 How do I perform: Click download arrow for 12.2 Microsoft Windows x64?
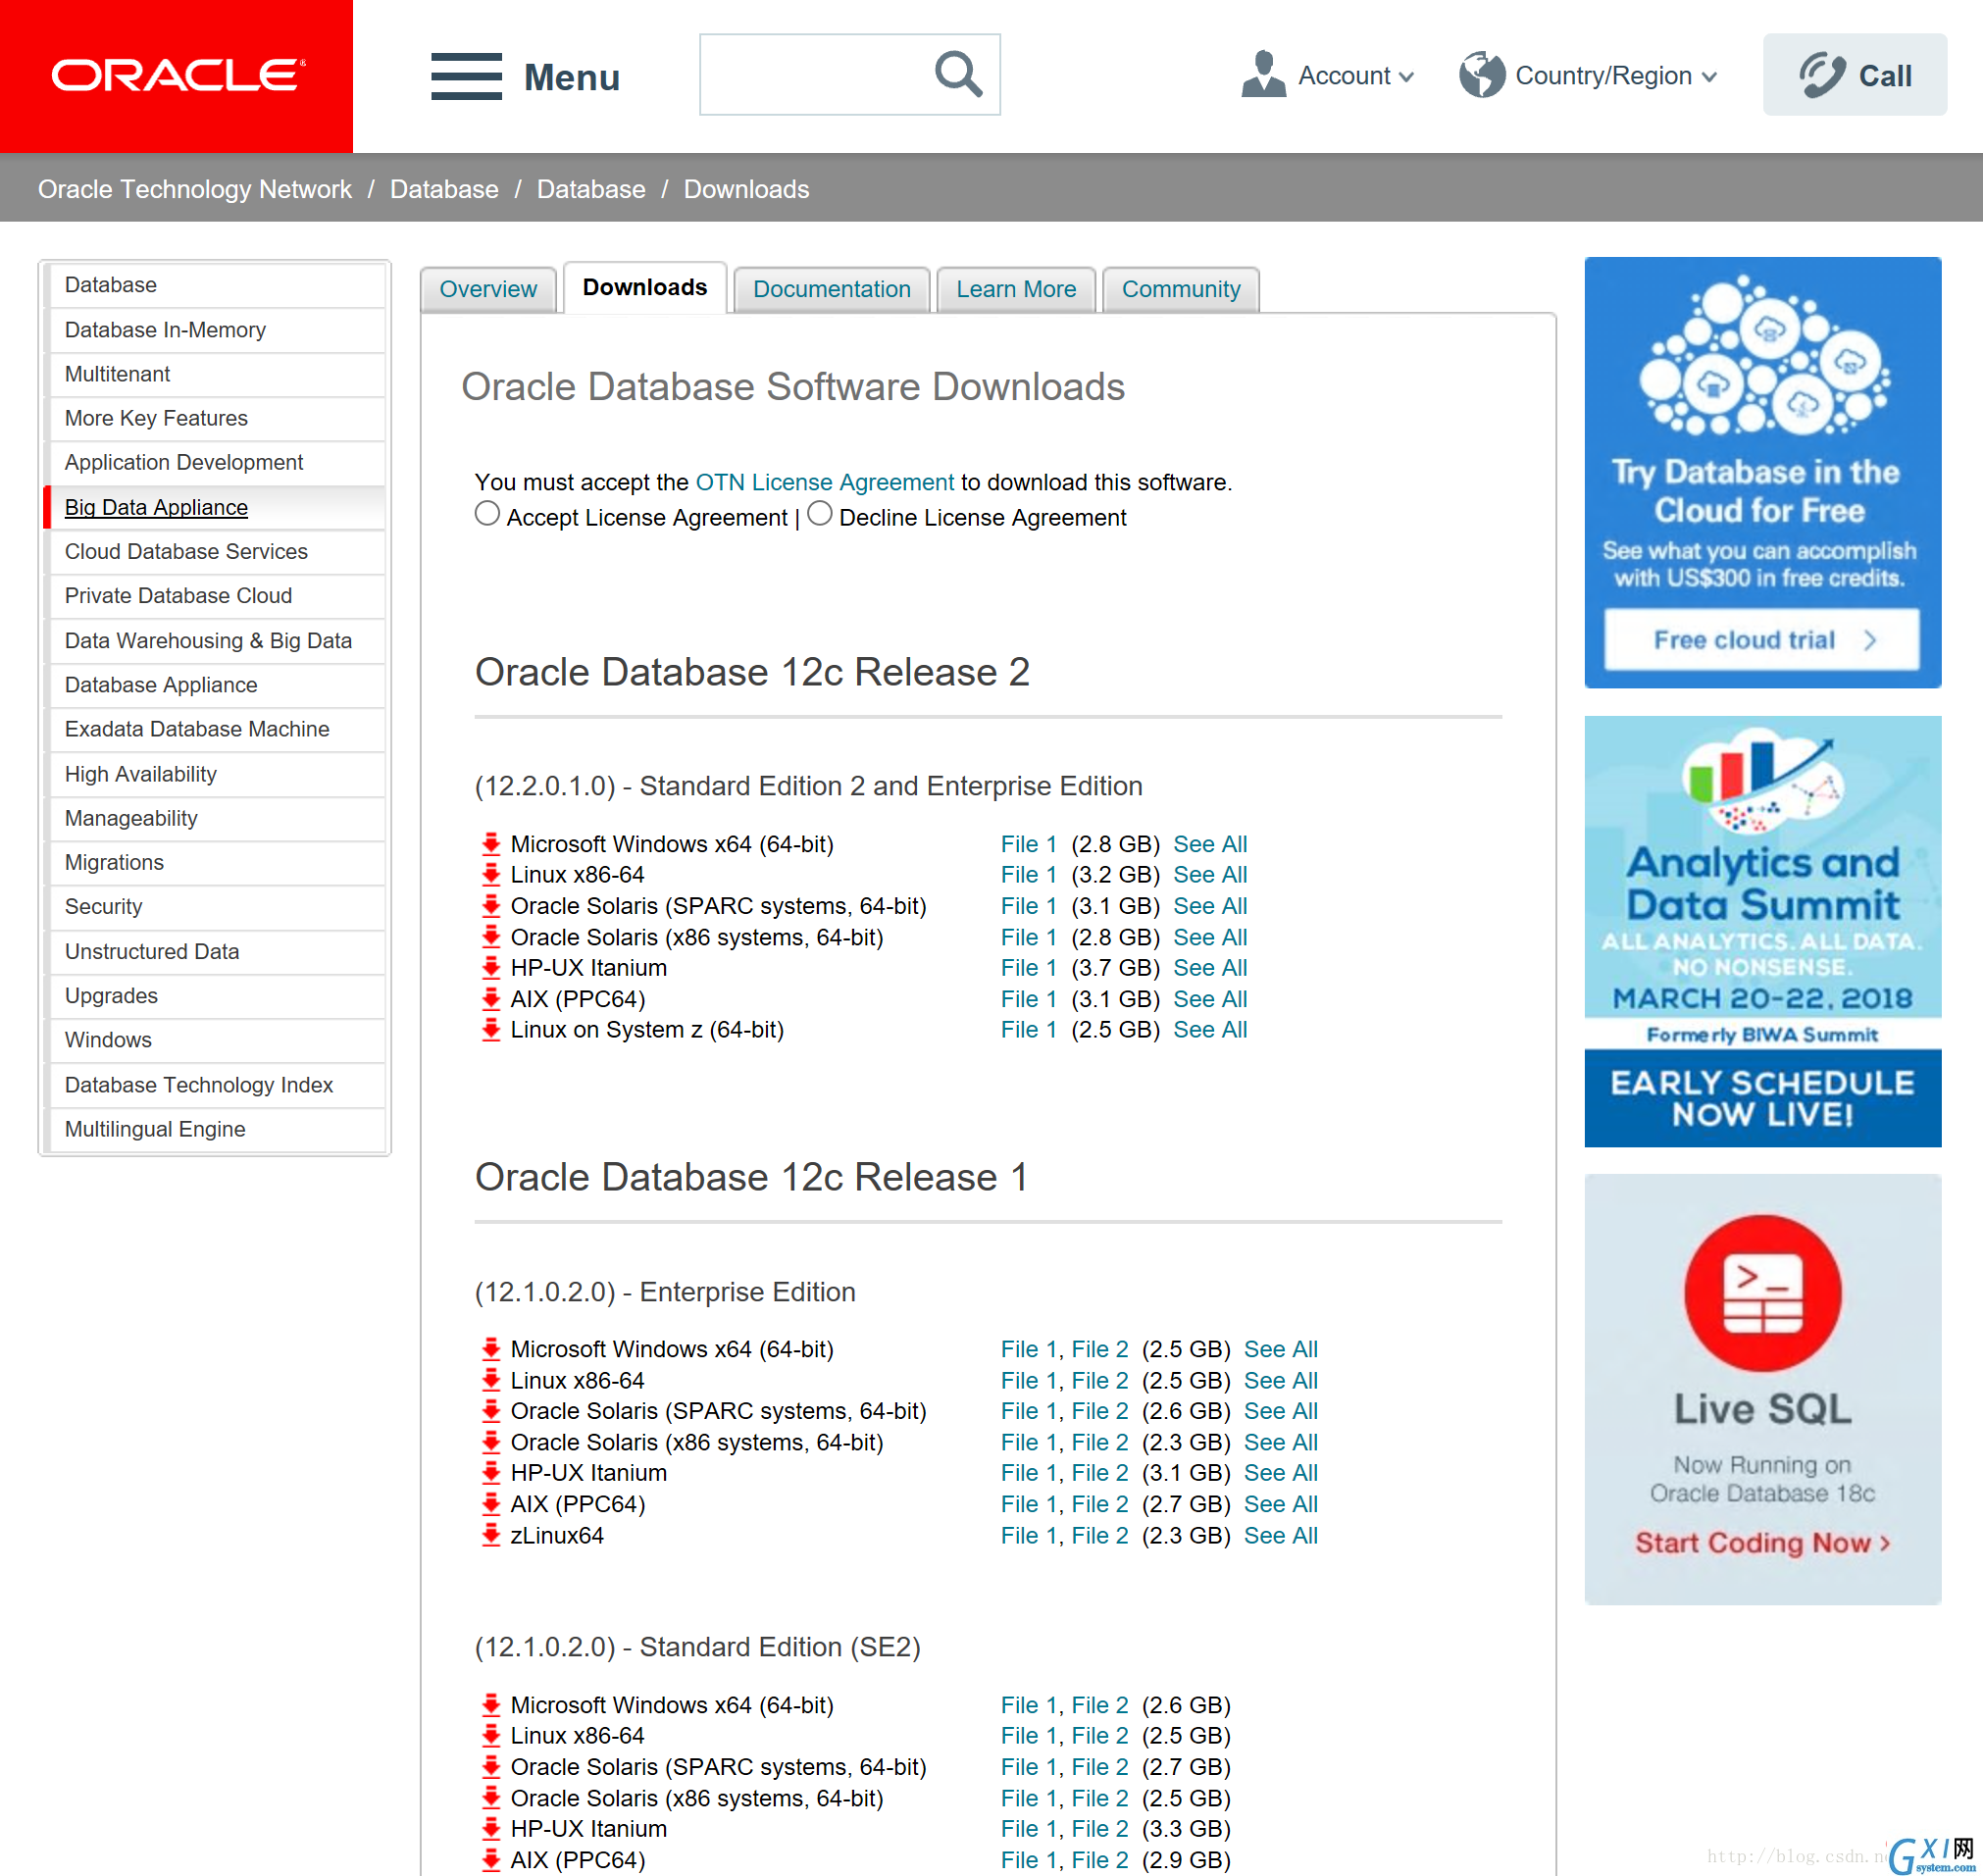click(491, 844)
